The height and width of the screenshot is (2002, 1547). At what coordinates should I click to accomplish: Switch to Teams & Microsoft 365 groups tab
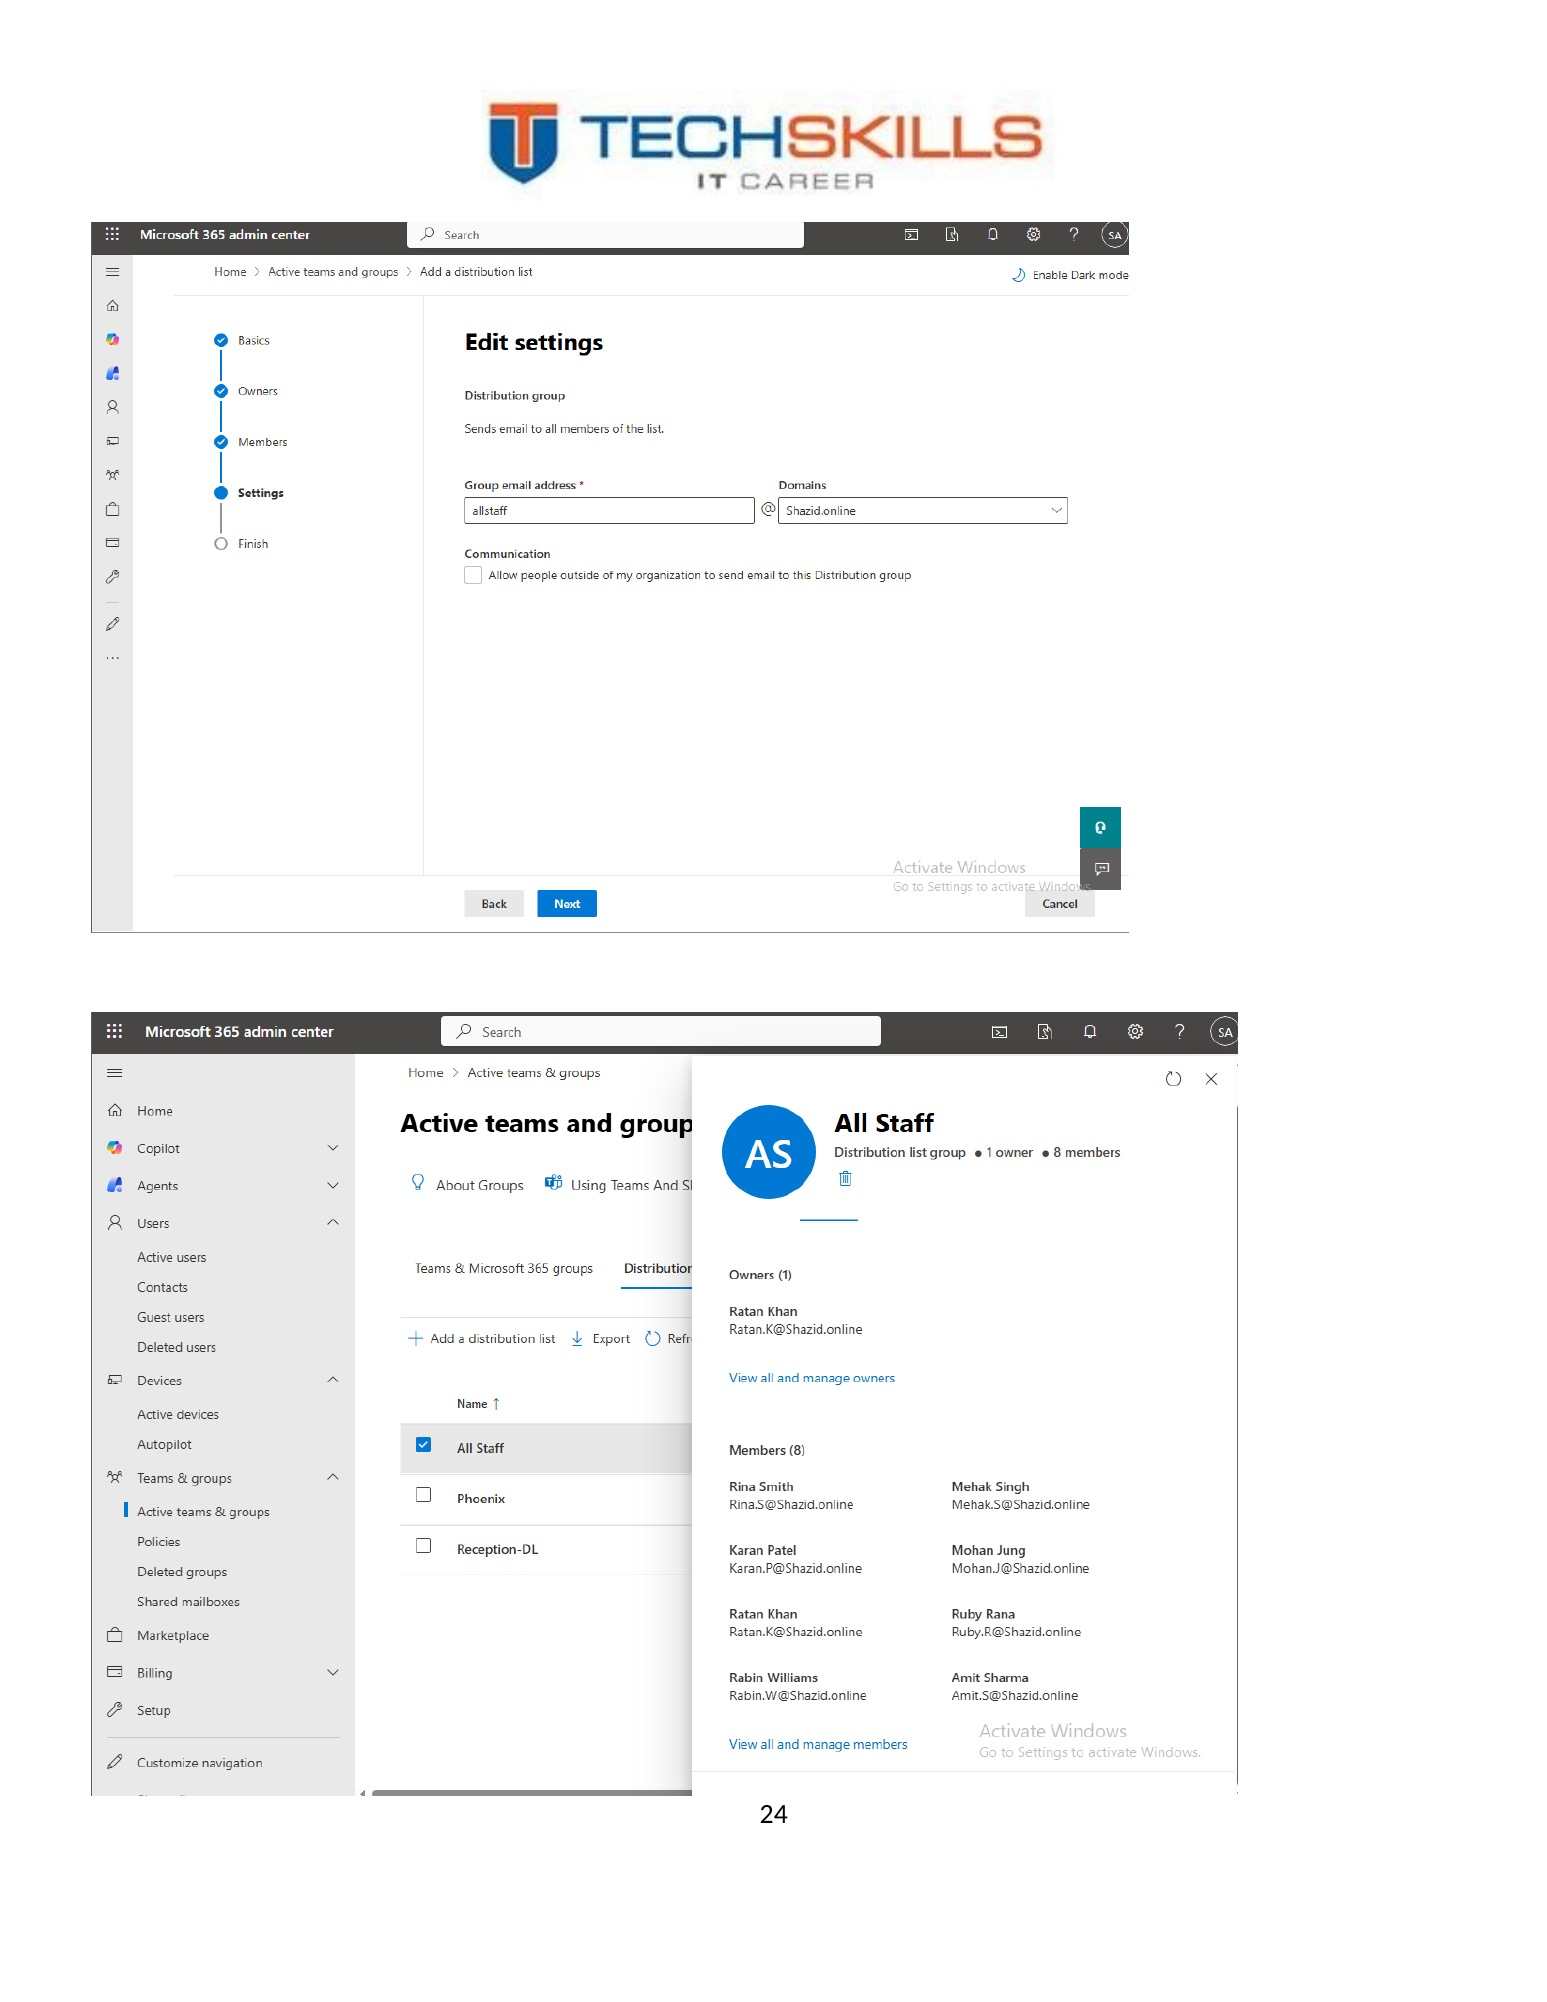pyautogui.click(x=504, y=1268)
